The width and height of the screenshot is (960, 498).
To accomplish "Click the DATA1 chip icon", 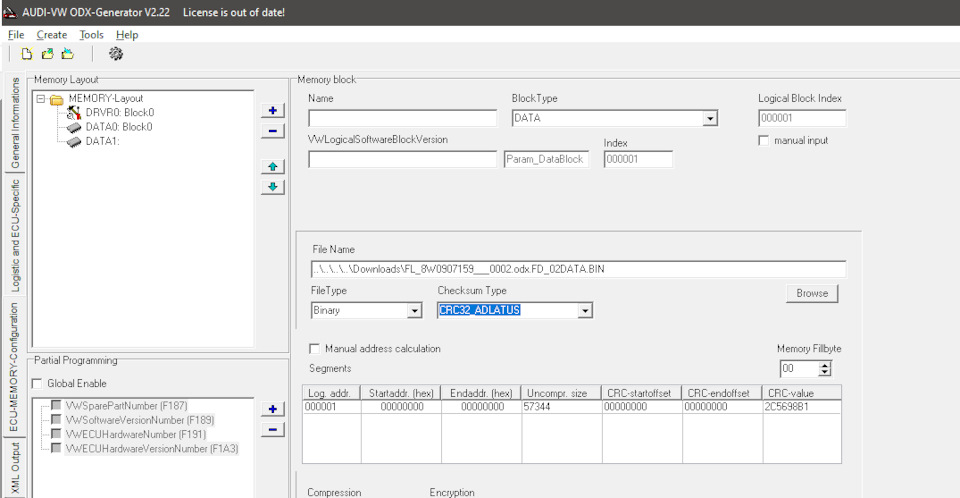I will pos(74,141).
